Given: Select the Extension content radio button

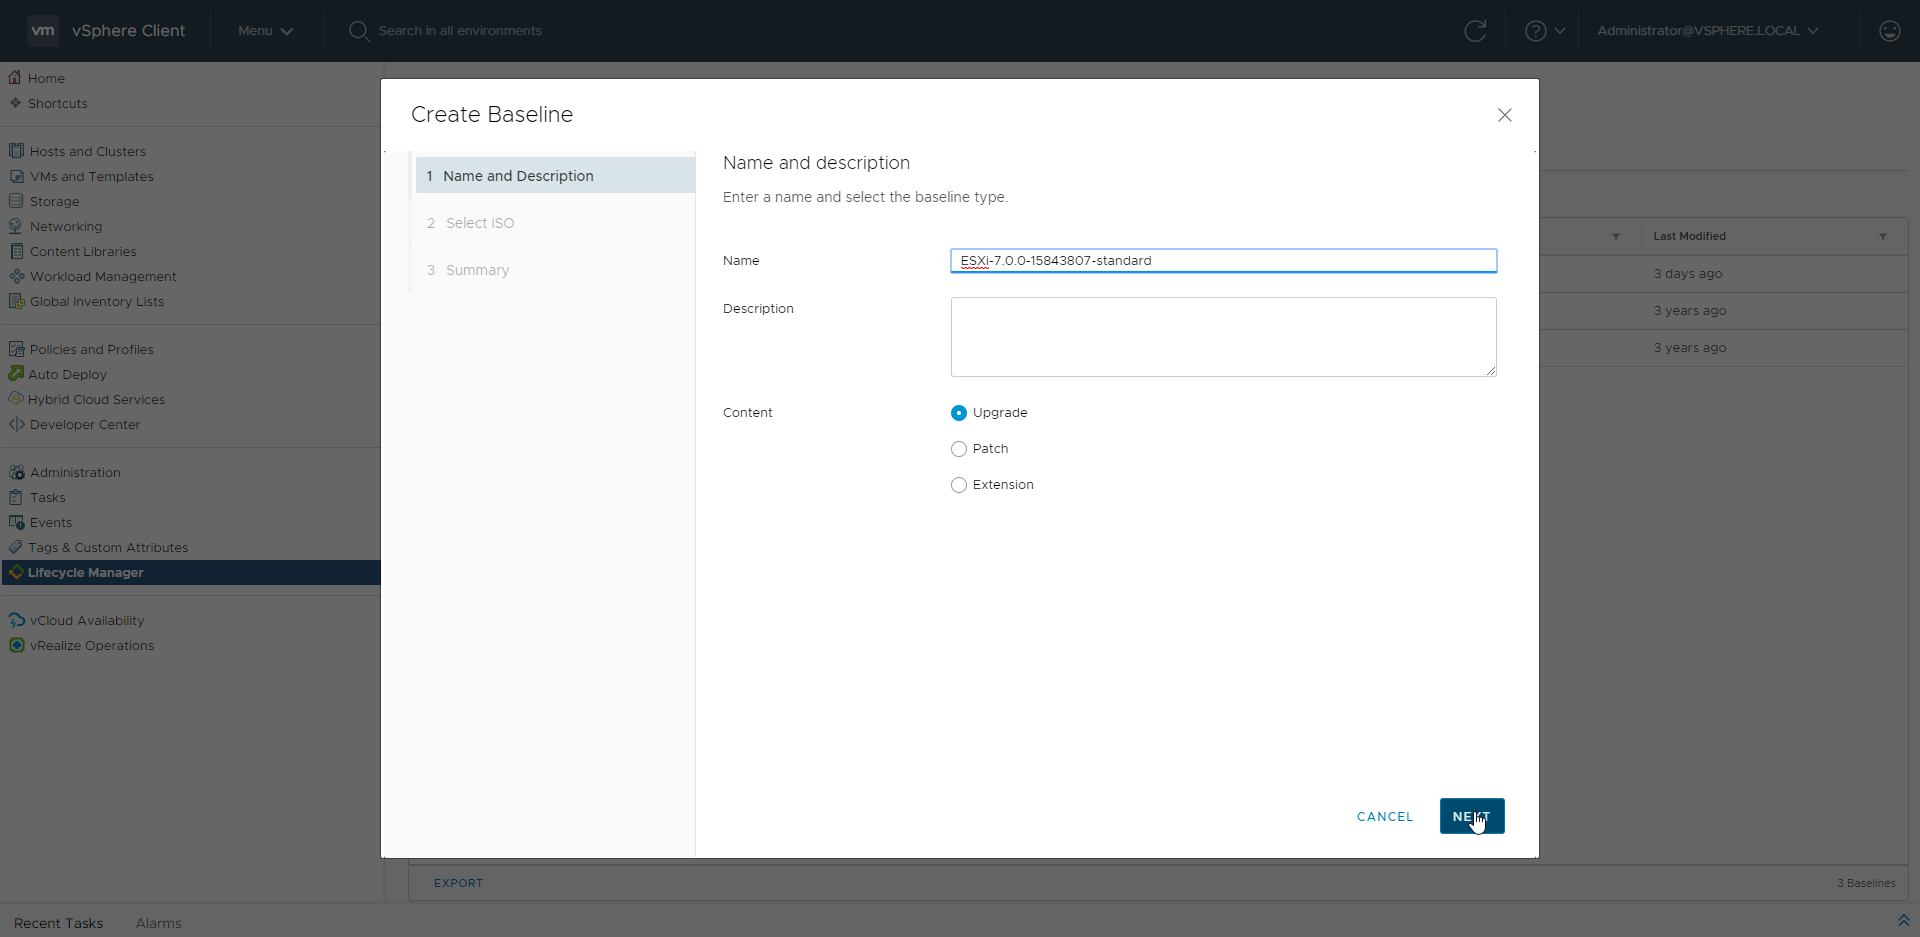Looking at the screenshot, I should 959,485.
